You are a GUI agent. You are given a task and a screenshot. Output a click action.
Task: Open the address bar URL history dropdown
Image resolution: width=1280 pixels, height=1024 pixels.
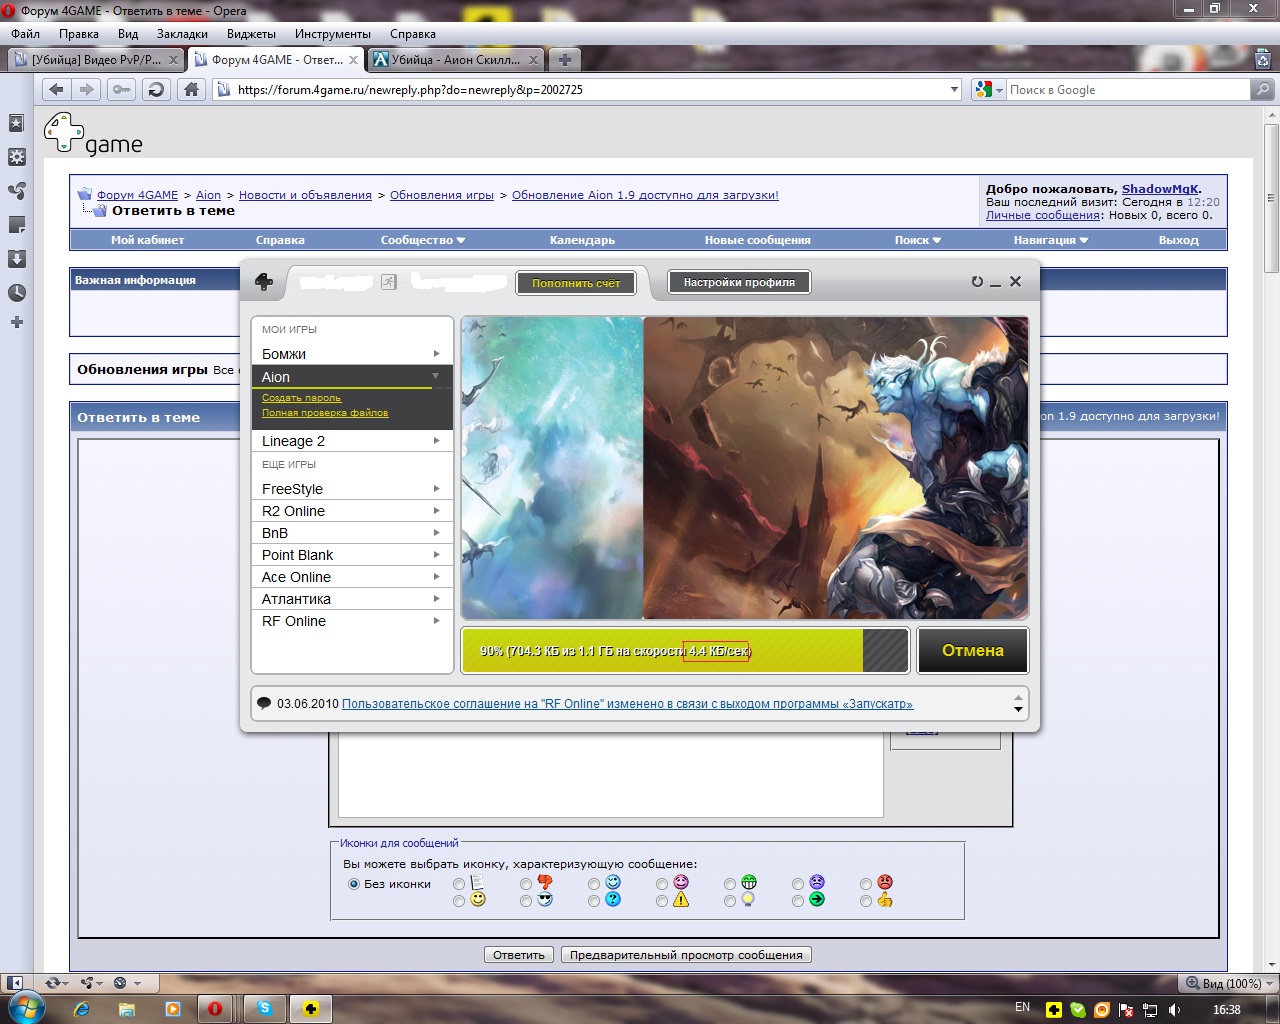coord(954,90)
